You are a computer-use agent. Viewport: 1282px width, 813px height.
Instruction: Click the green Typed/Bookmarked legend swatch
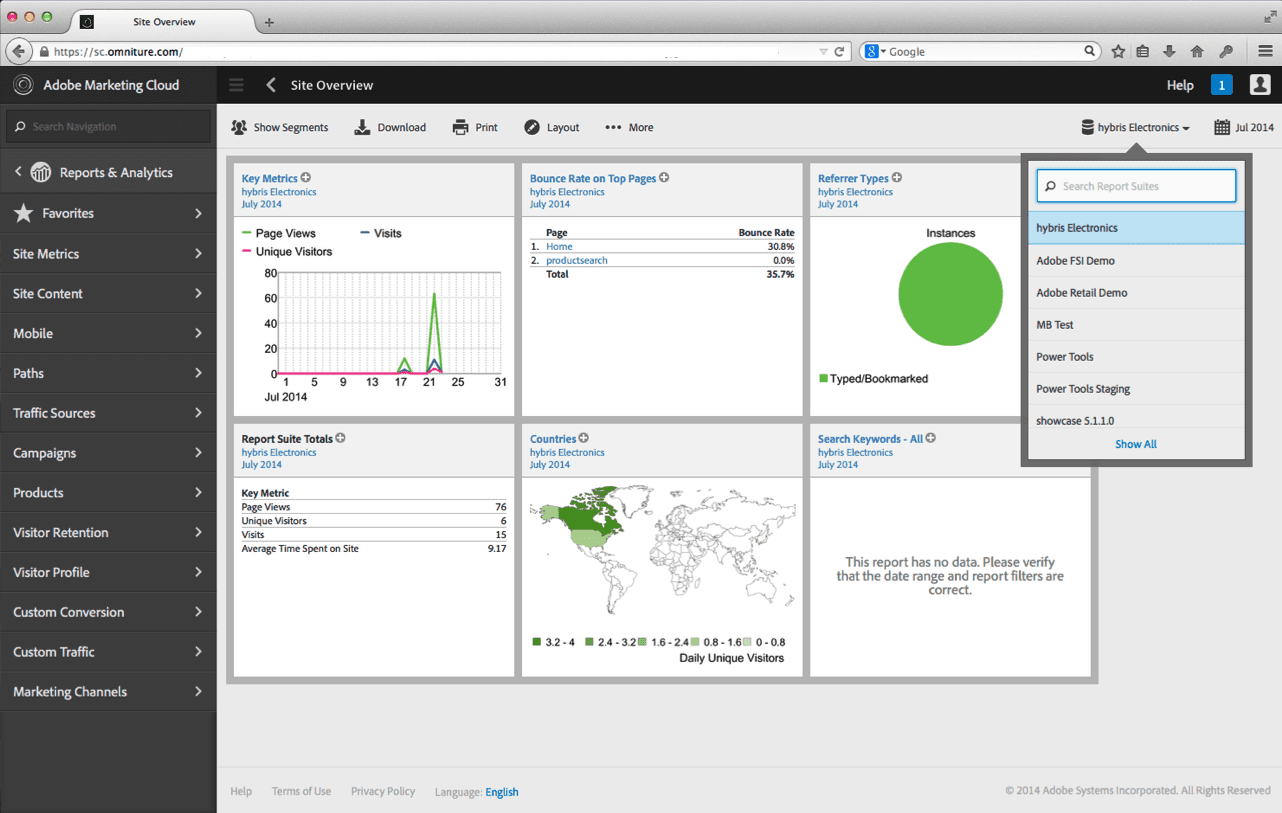click(823, 379)
